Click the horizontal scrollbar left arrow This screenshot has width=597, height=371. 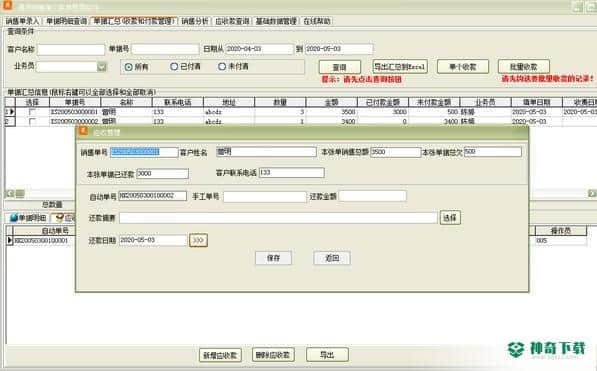click(10, 193)
